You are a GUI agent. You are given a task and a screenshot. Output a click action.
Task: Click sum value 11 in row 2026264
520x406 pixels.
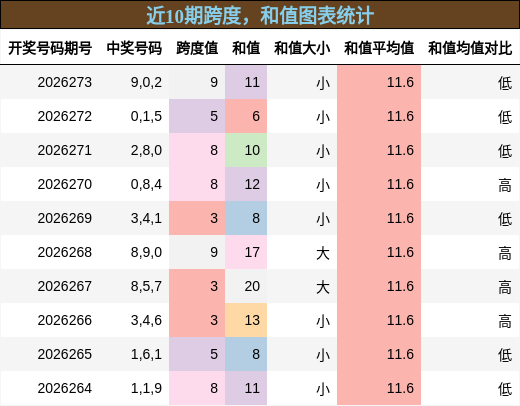click(x=246, y=388)
